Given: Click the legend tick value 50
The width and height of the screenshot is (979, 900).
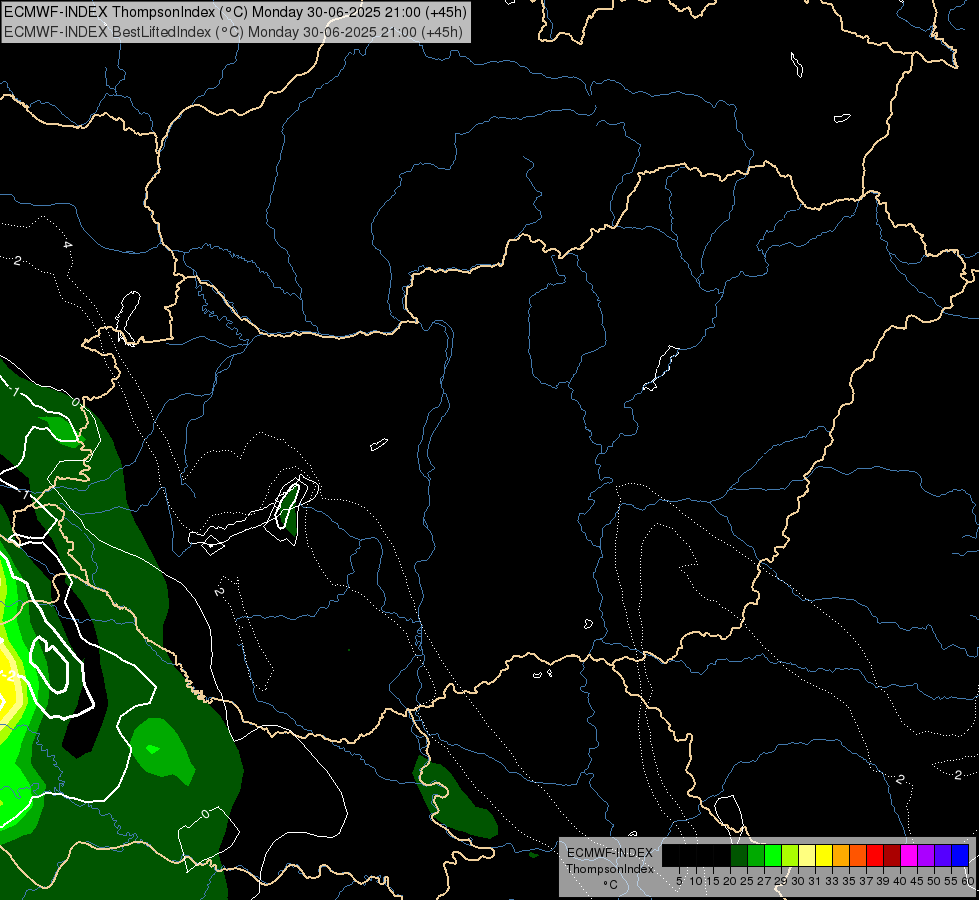Looking at the screenshot, I should coord(935,881).
